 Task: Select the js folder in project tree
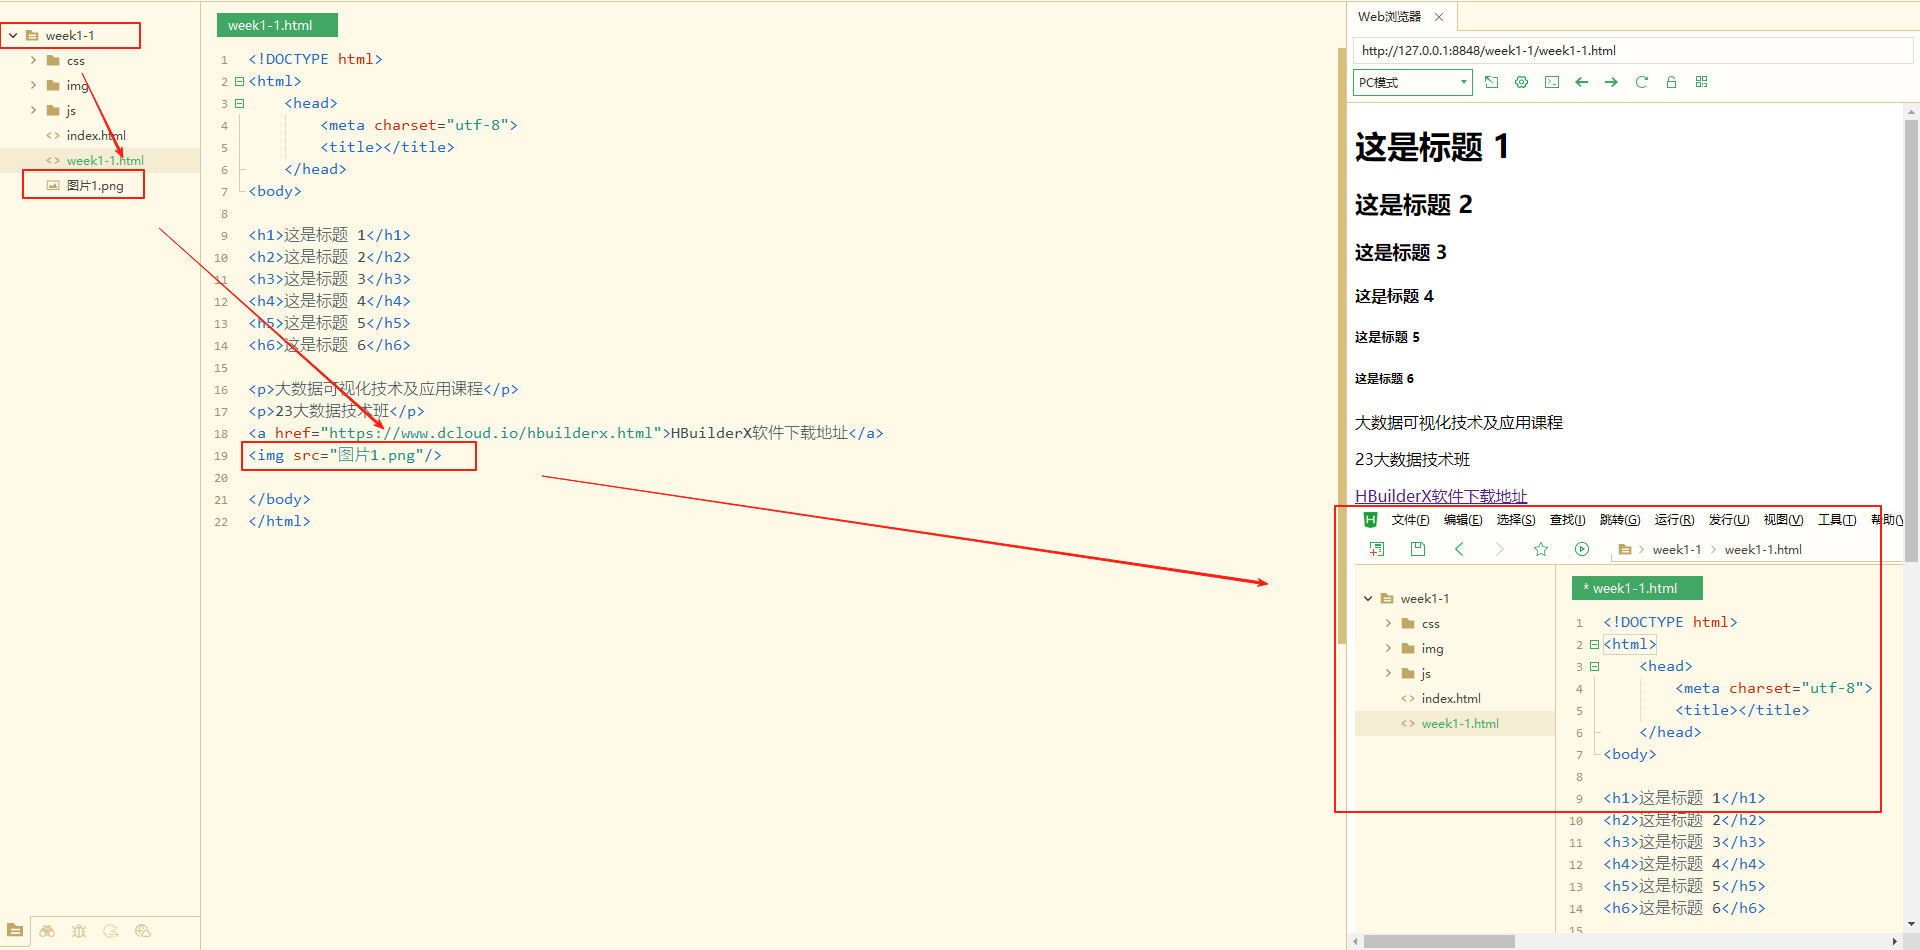tap(71, 111)
